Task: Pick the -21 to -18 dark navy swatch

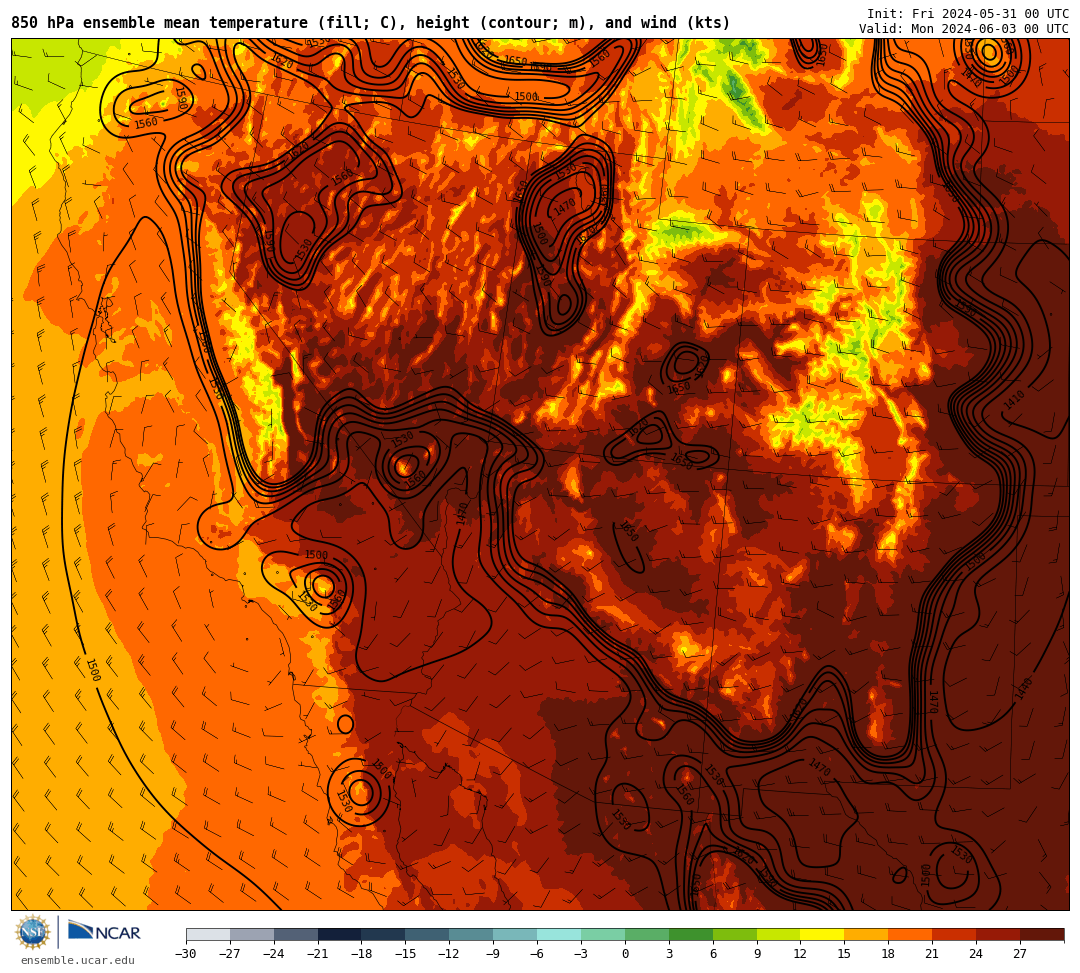Action: [x=340, y=934]
